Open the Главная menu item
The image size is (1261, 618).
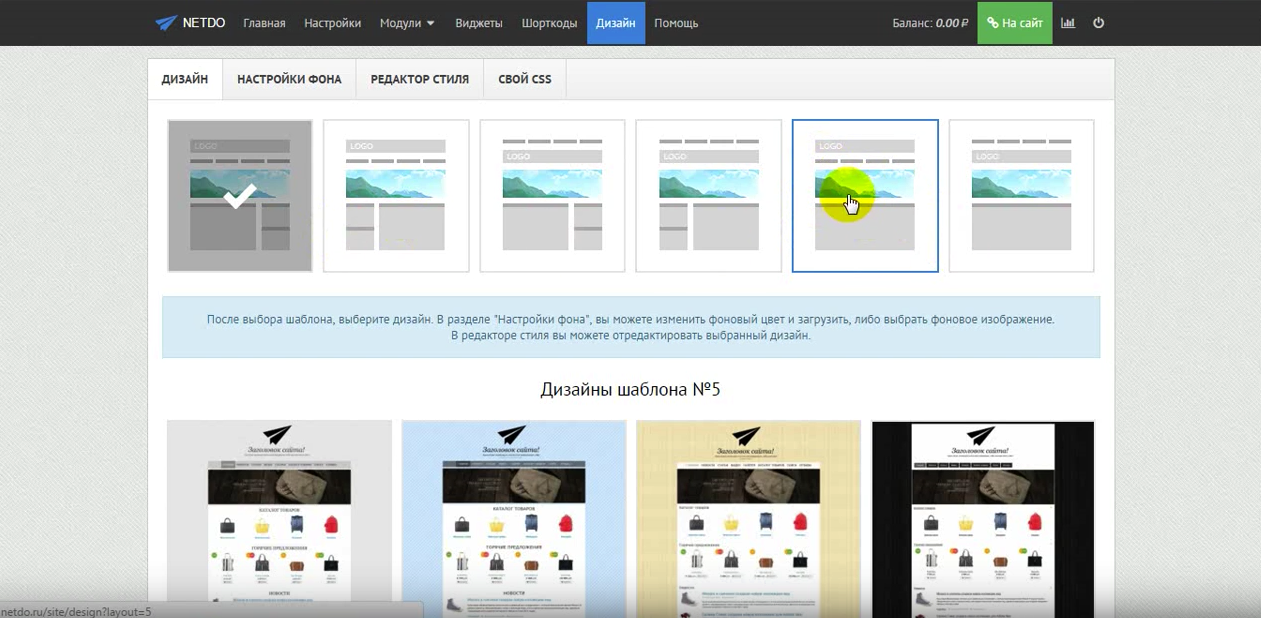tap(264, 23)
